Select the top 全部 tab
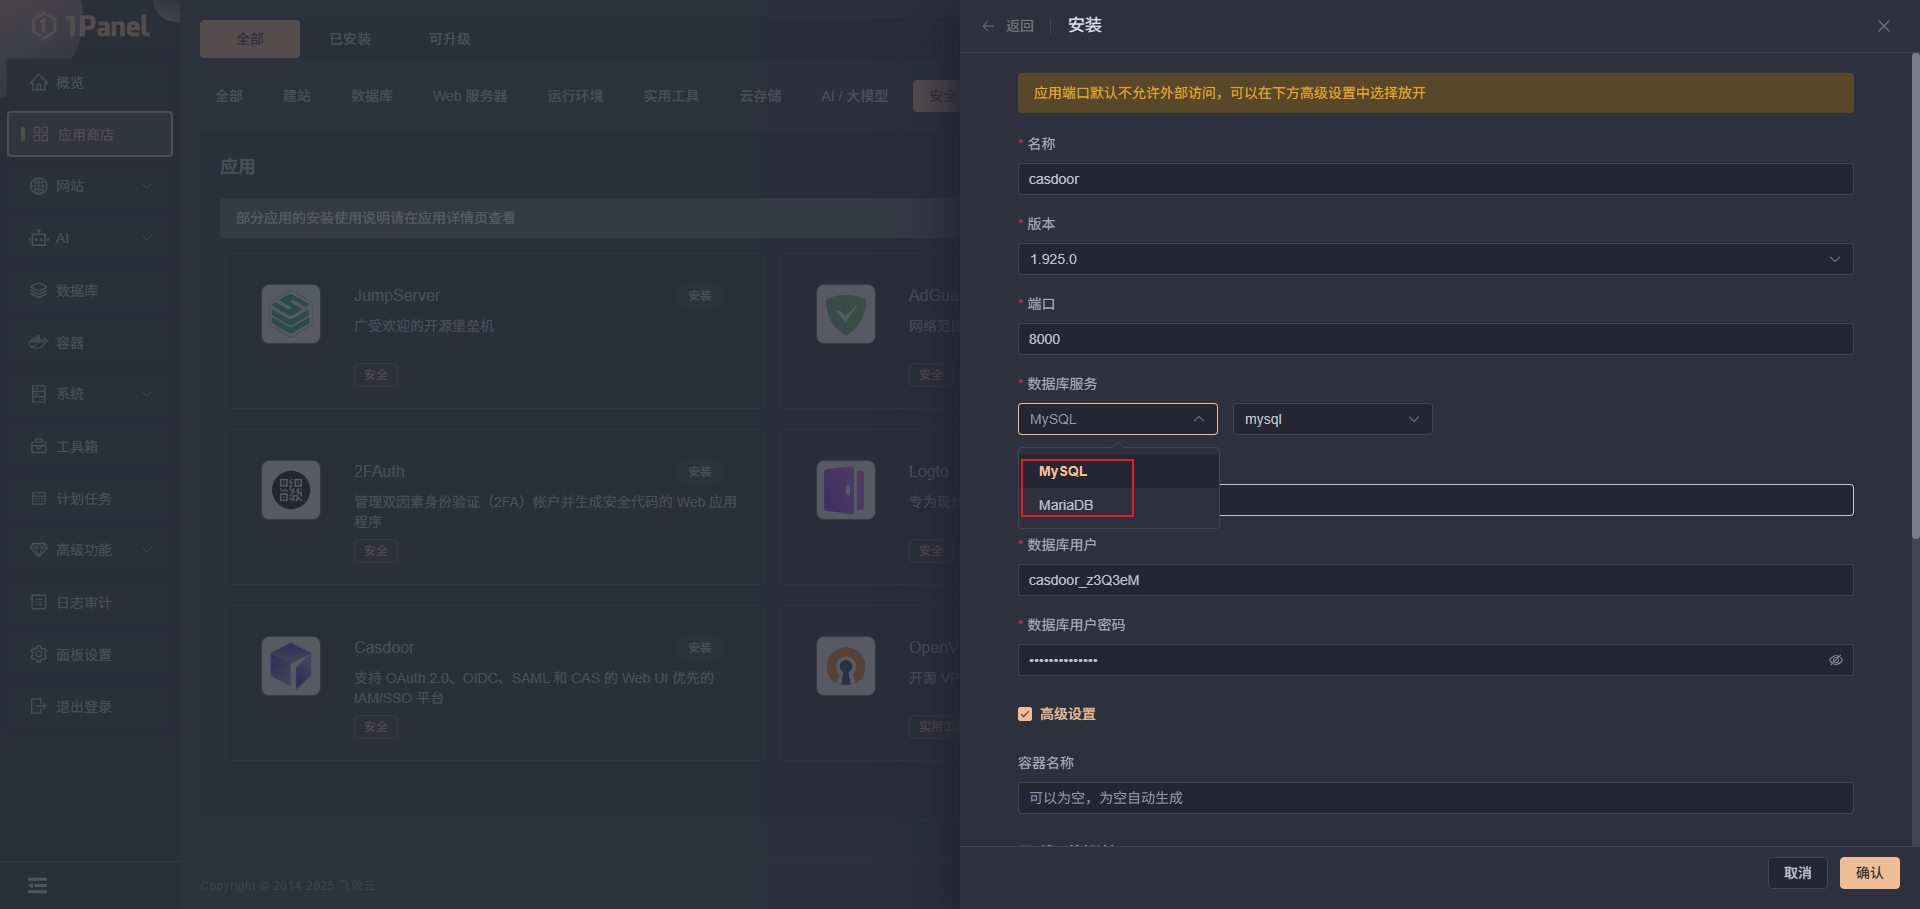This screenshot has height=909, width=1920. 250,39
